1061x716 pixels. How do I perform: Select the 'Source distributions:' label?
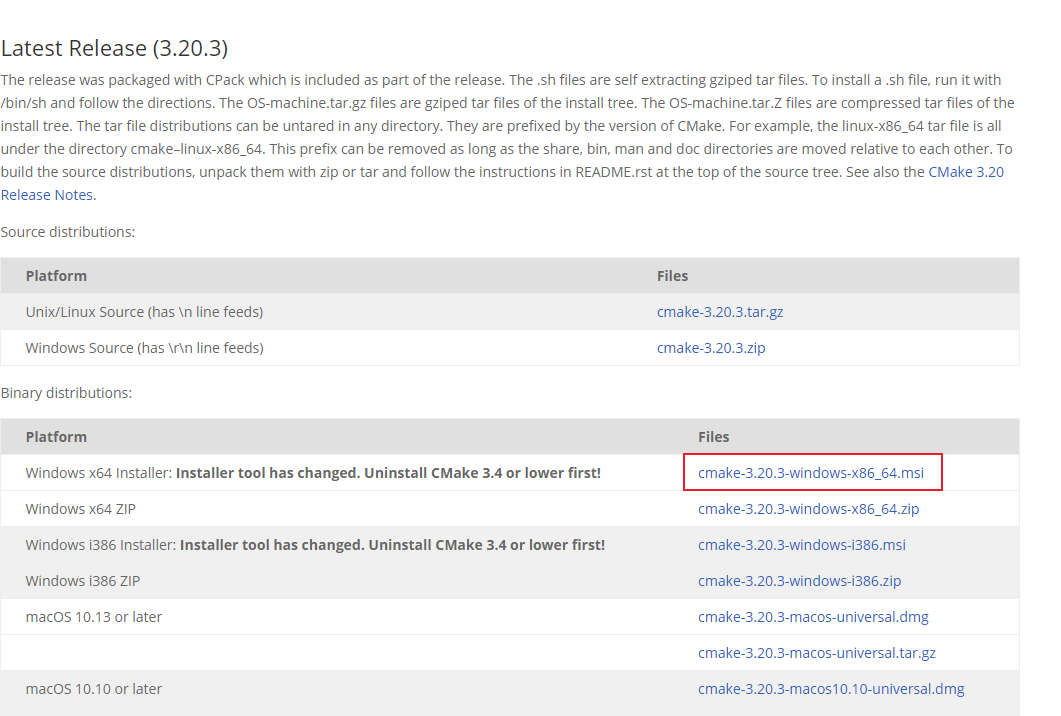pos(68,232)
